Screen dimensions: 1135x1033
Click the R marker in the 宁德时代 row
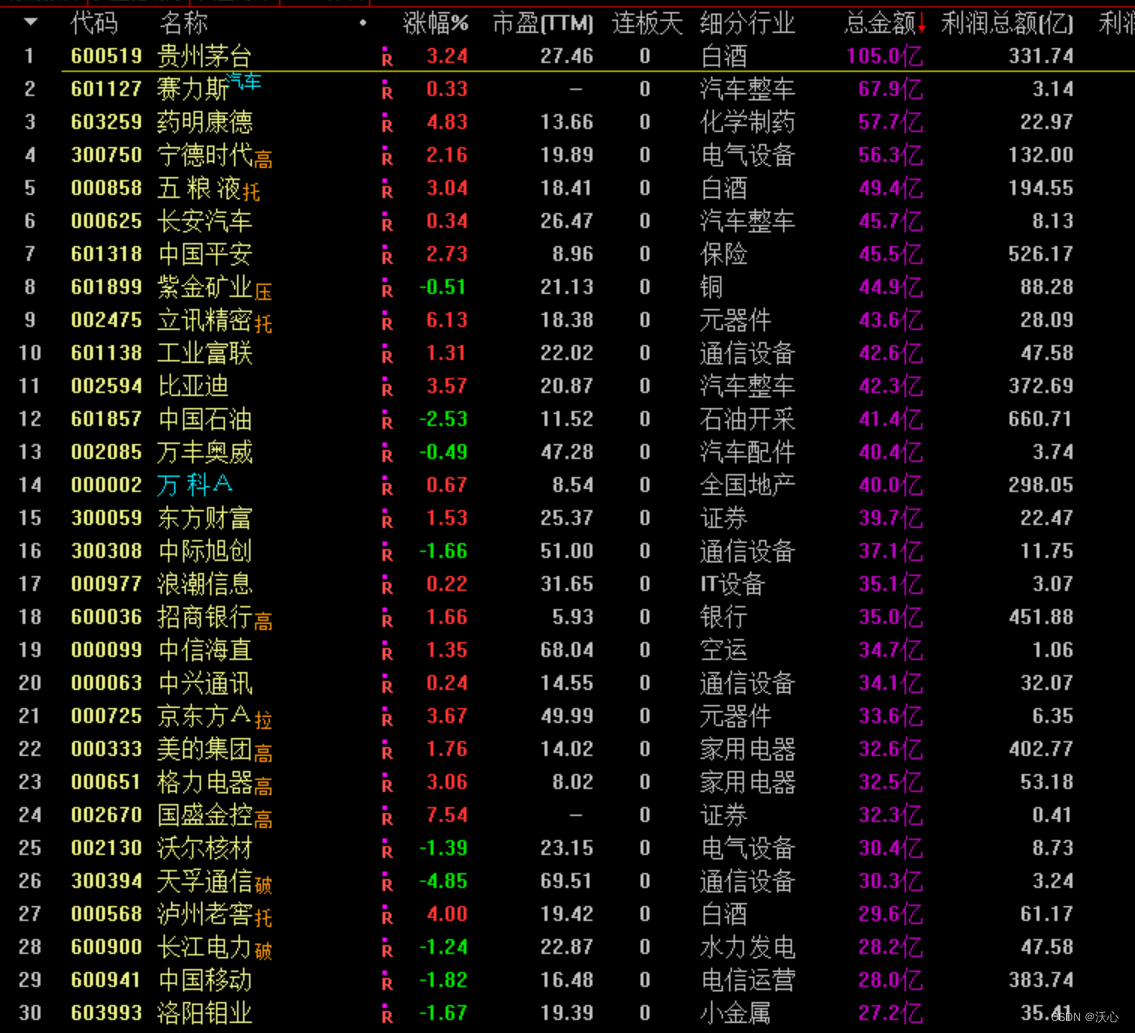[387, 156]
